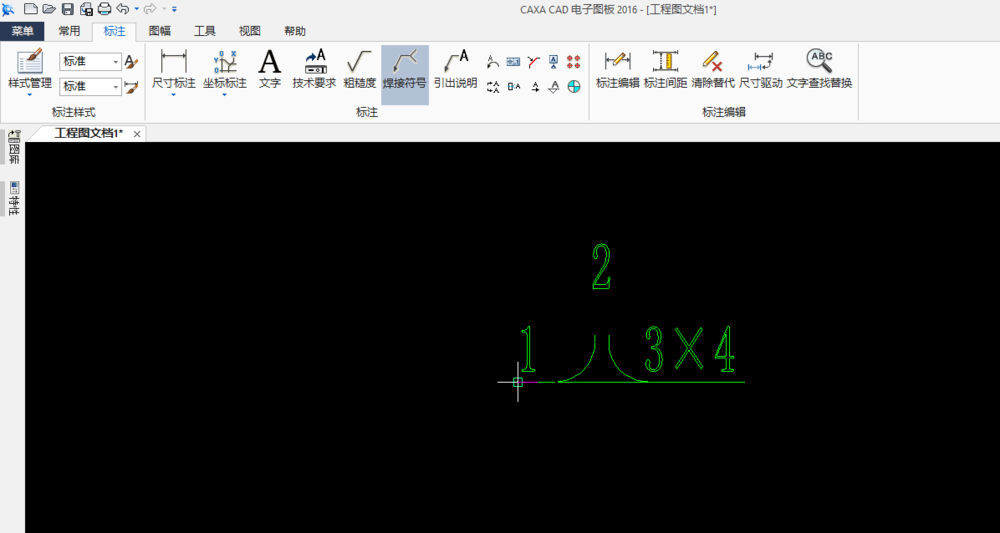Open 样式管理 style manager
1000x533 pixels.
click(x=30, y=68)
